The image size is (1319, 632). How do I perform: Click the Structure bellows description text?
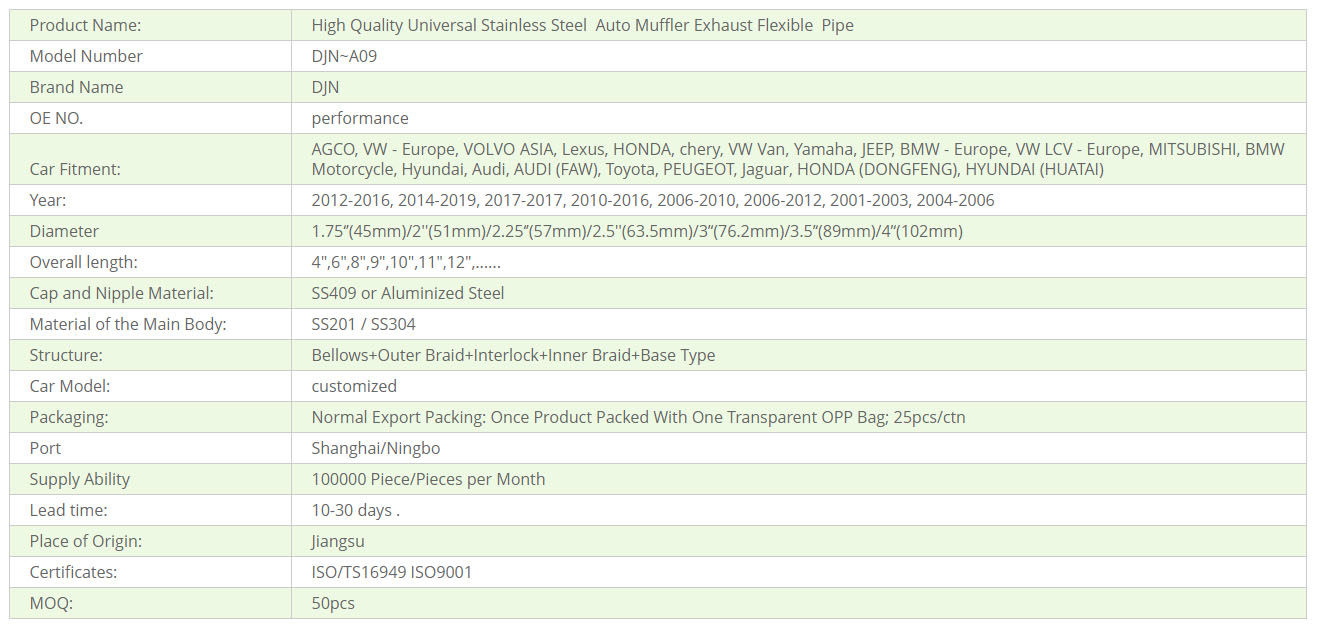click(513, 355)
